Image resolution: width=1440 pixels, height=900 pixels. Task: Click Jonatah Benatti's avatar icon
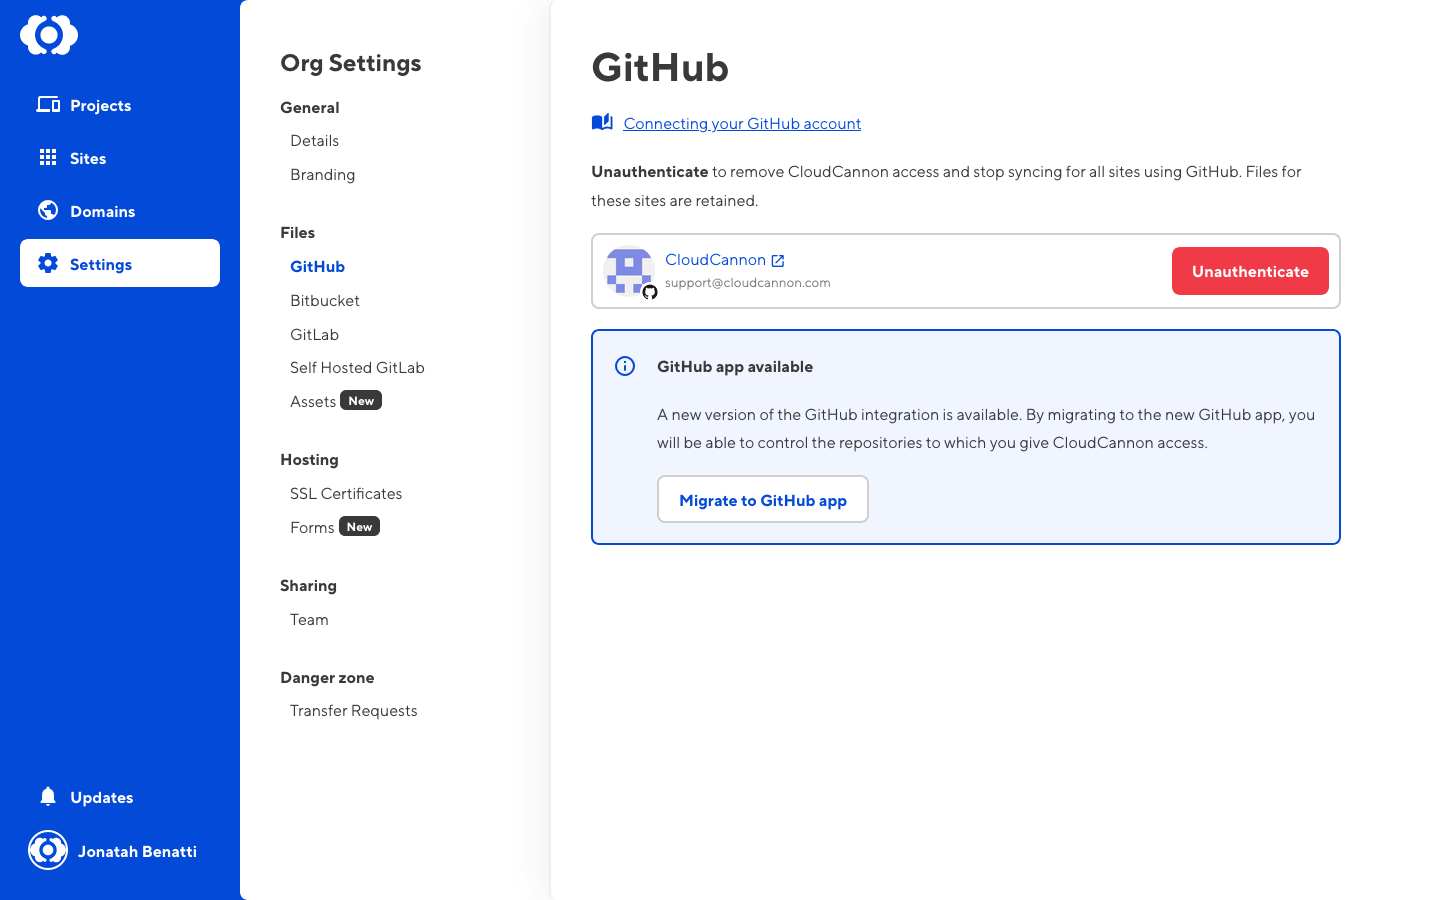(x=48, y=850)
